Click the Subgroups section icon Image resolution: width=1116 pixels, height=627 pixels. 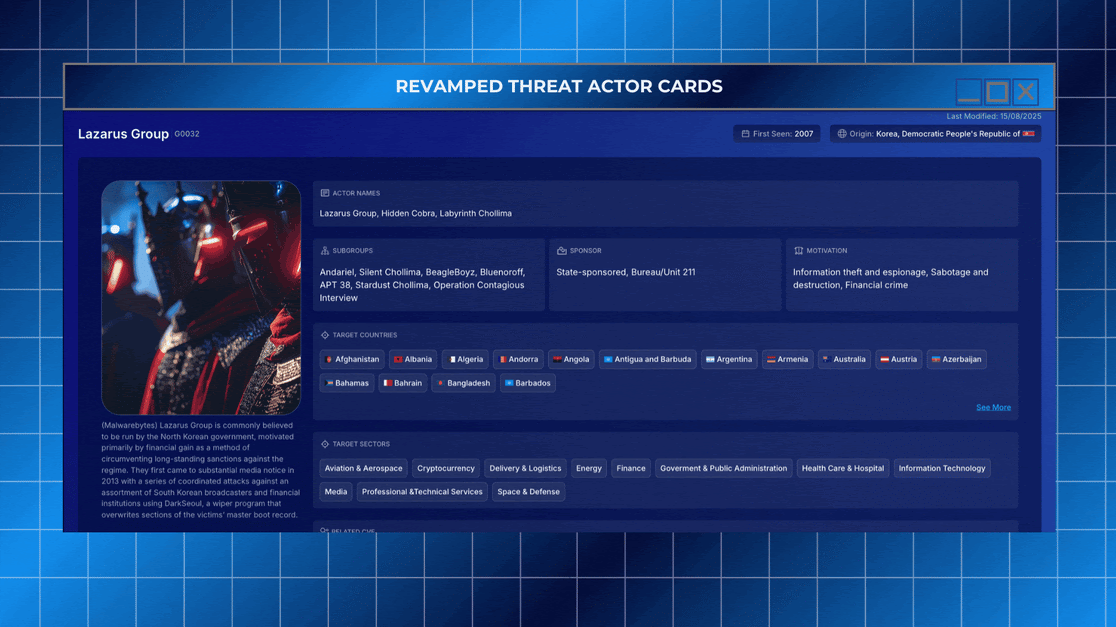[325, 251]
